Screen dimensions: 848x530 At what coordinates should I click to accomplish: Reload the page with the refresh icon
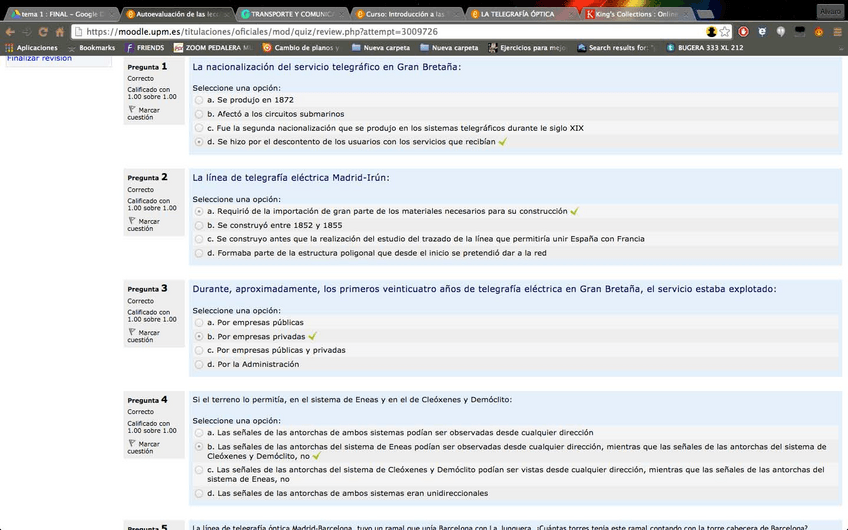(x=44, y=32)
